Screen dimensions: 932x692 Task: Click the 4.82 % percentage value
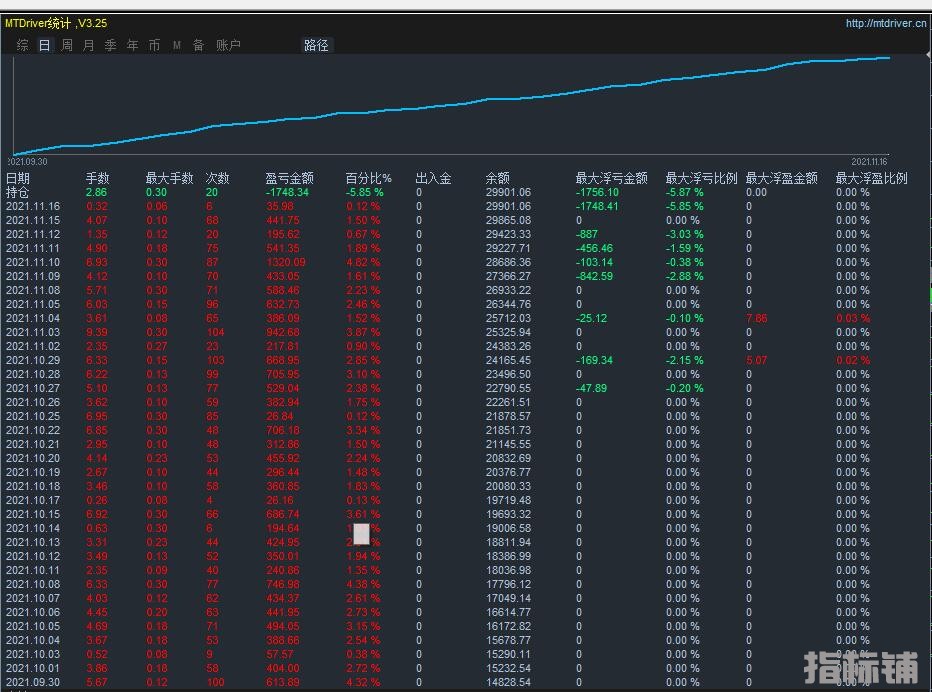[363, 262]
